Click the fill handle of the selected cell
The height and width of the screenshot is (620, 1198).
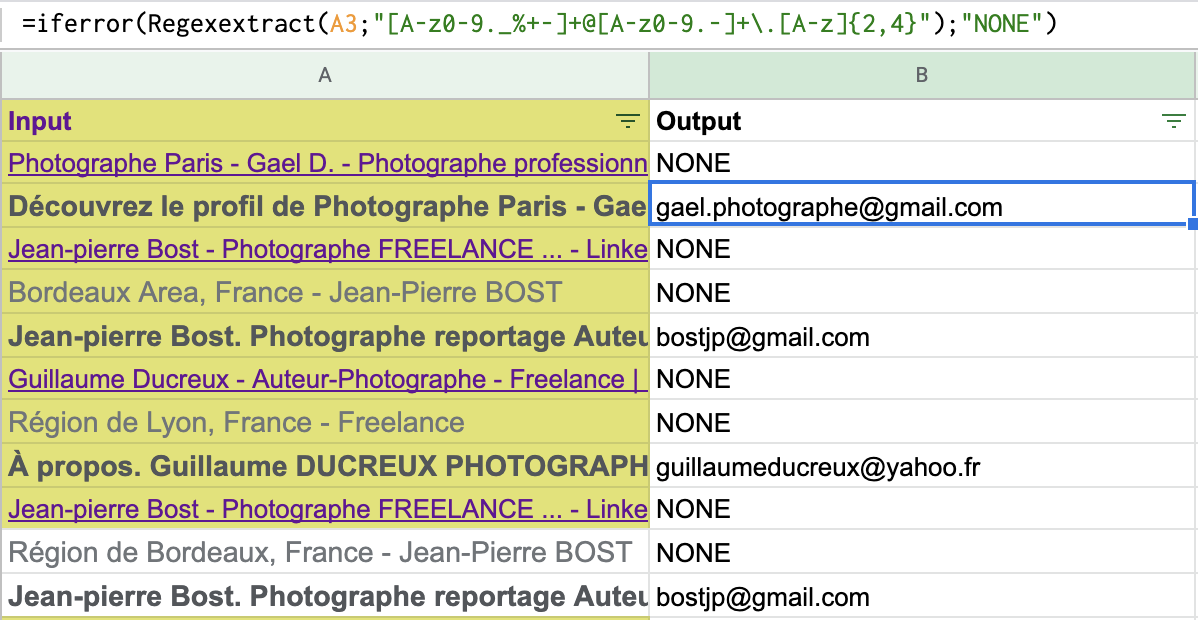1193,225
